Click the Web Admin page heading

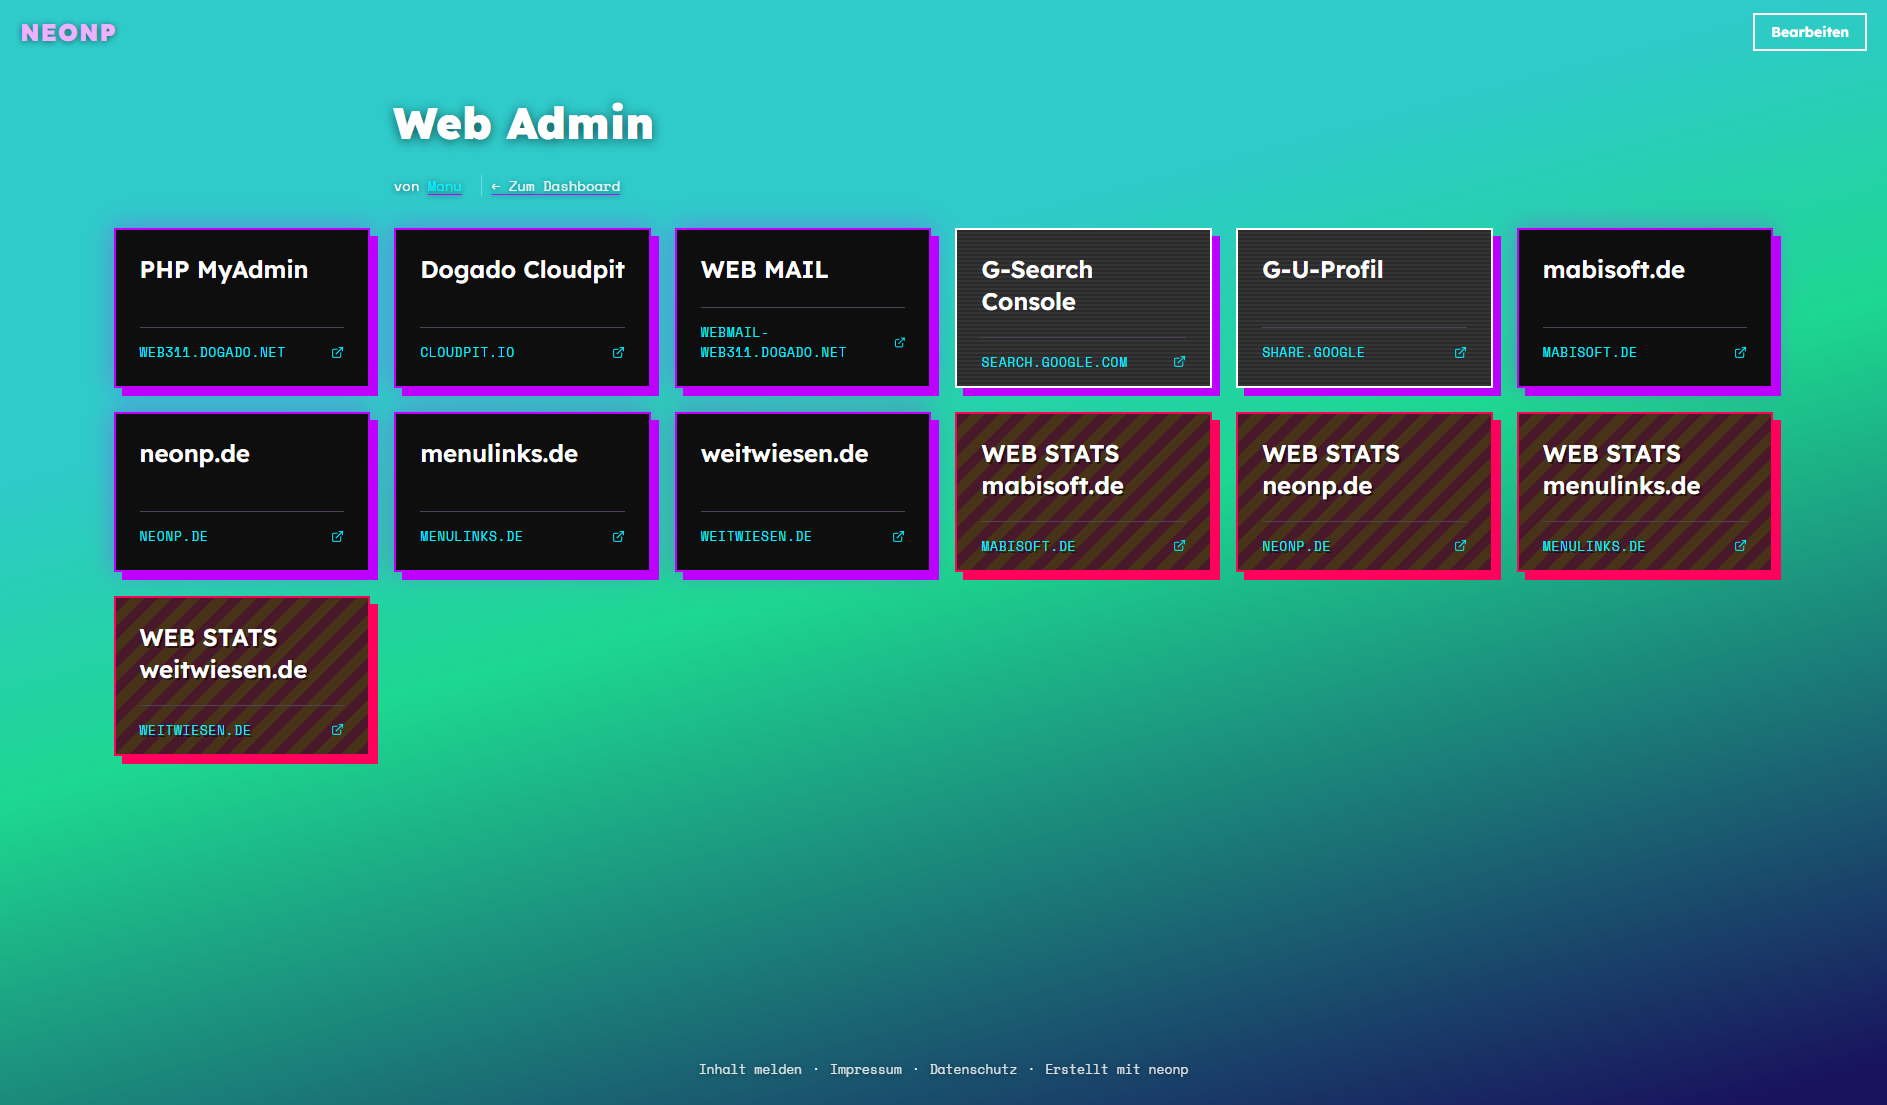(x=523, y=124)
